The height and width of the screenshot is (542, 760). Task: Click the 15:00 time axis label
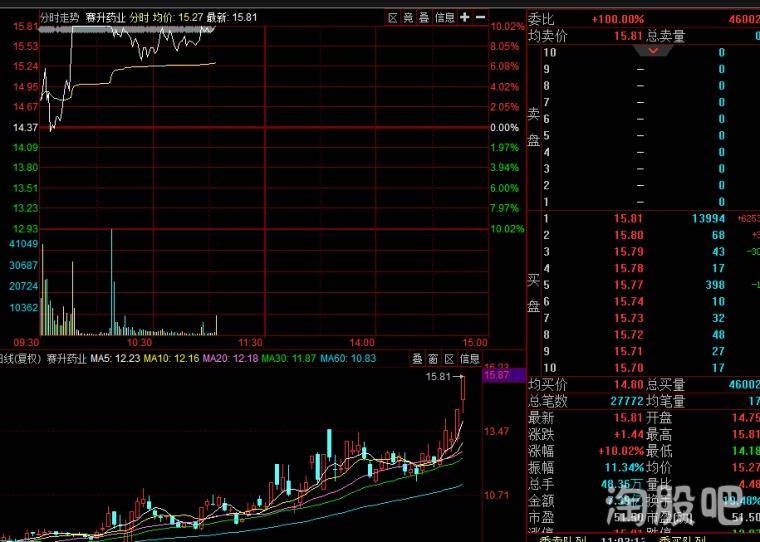pos(475,343)
